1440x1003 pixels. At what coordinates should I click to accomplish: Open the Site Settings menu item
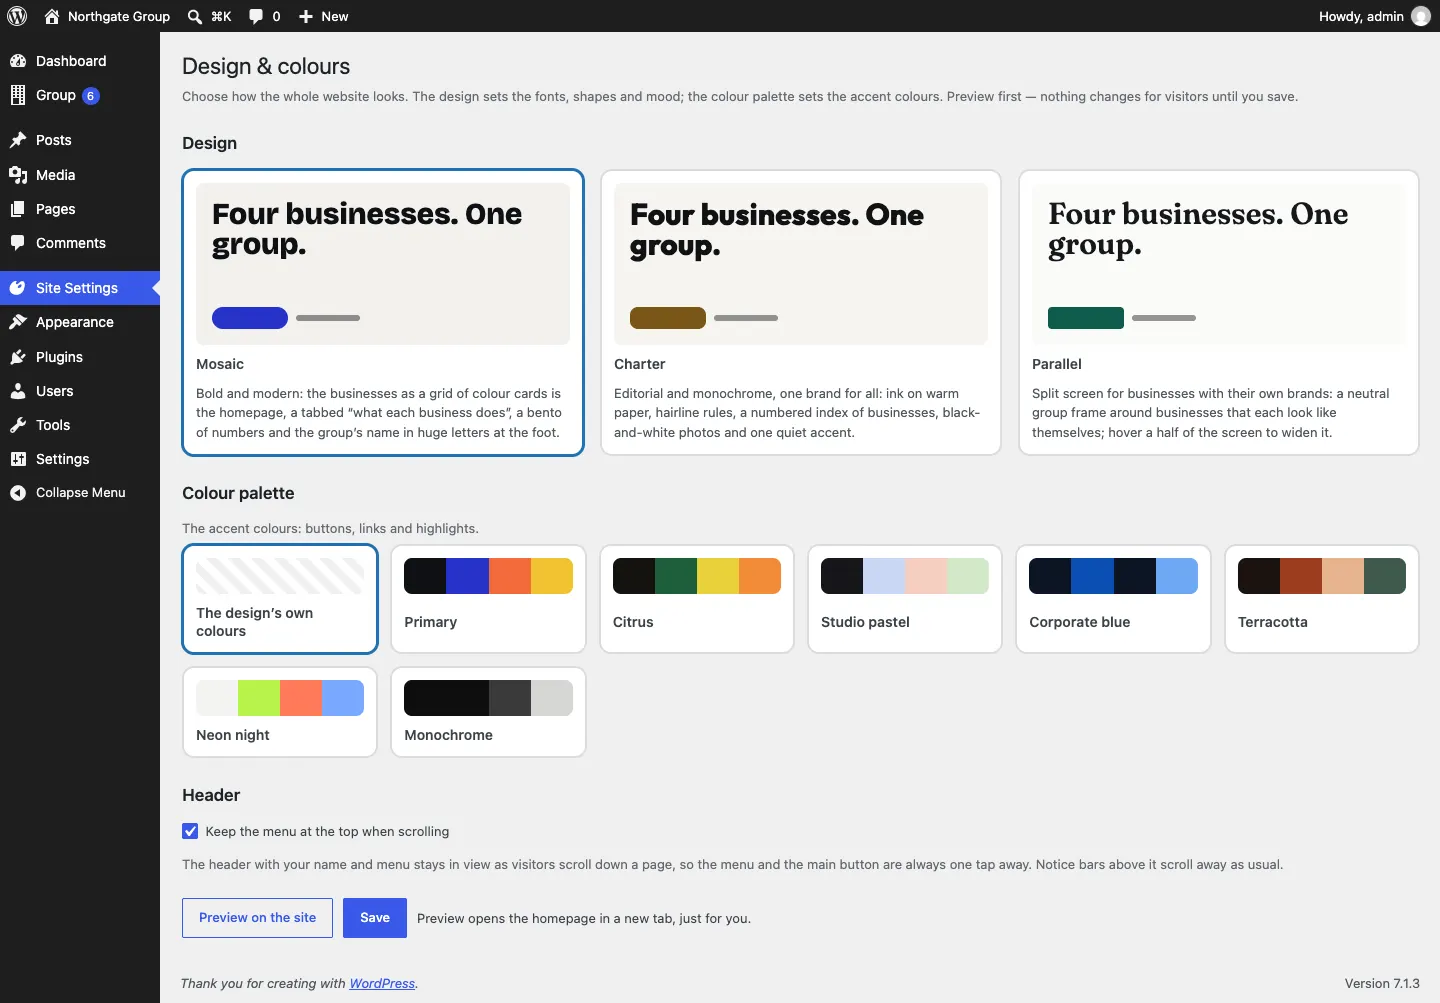pyautogui.click(x=80, y=288)
